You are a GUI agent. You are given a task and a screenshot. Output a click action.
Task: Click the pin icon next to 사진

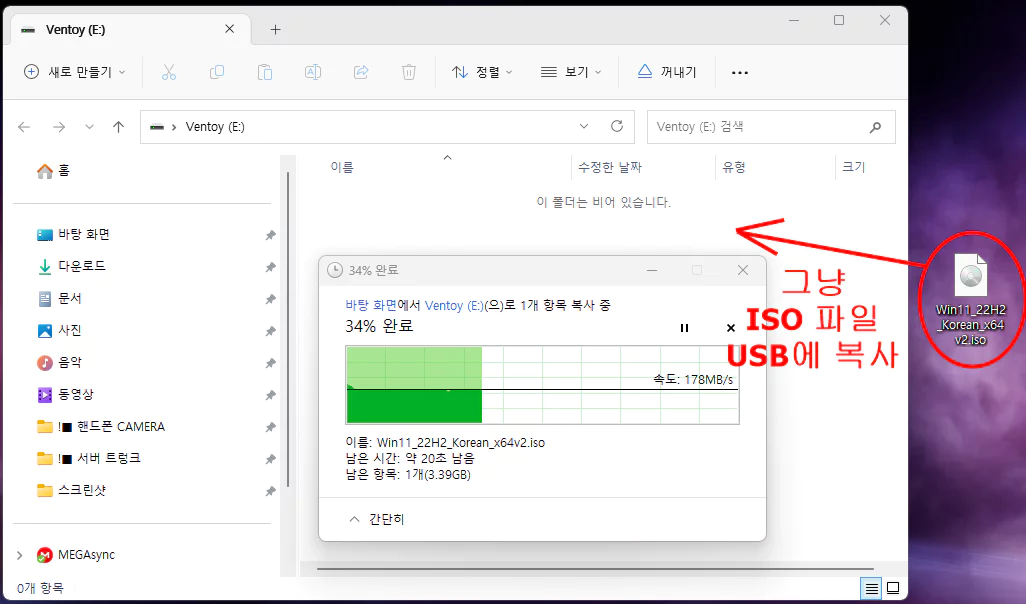click(270, 331)
